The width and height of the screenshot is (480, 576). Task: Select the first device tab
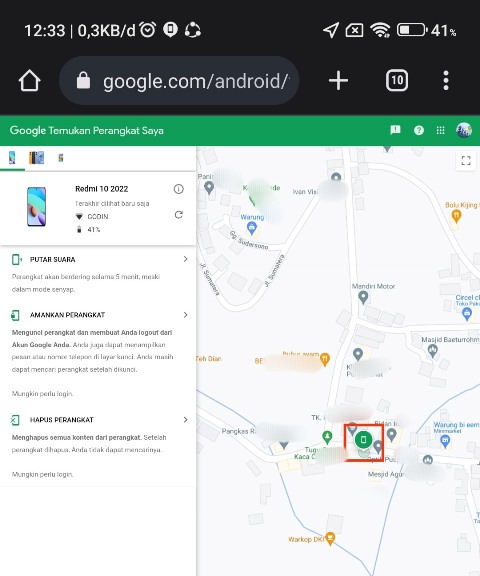[x=12, y=158]
